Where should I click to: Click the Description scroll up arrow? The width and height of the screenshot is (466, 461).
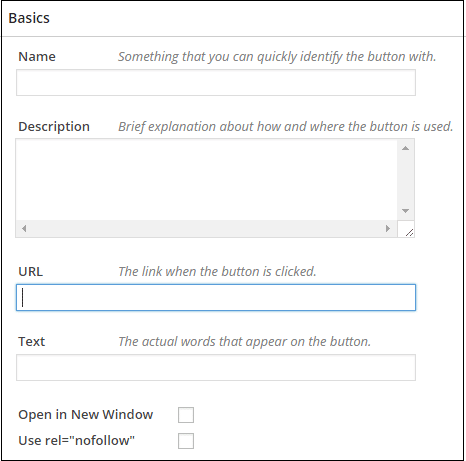click(x=405, y=148)
